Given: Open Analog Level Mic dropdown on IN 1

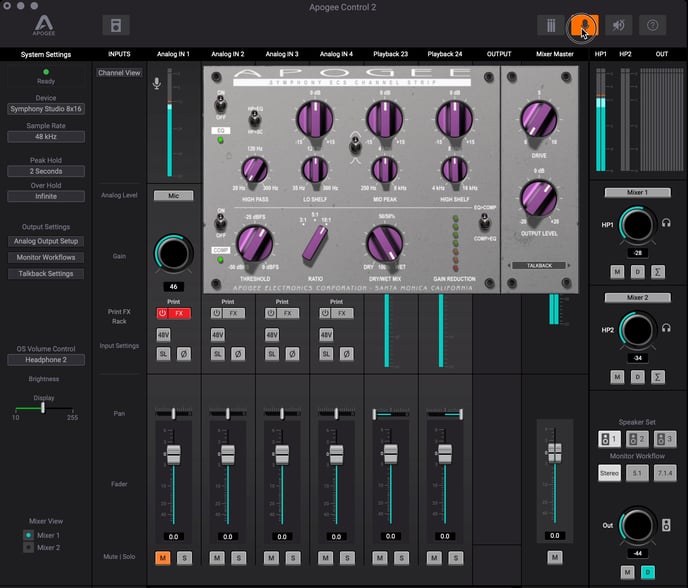Looking at the screenshot, I should coord(173,195).
